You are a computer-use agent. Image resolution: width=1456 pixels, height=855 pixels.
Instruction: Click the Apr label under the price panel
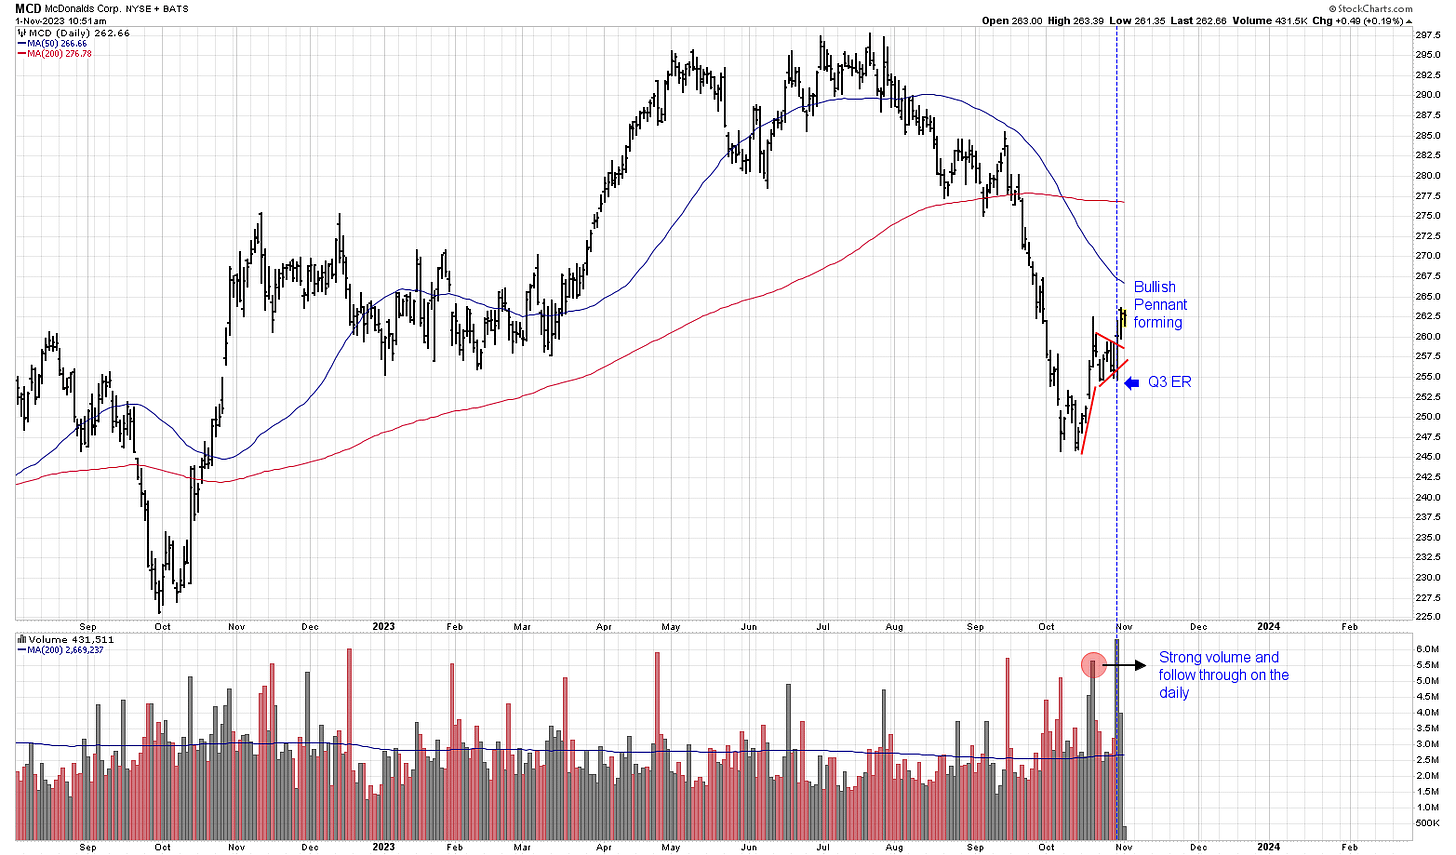[x=604, y=627]
